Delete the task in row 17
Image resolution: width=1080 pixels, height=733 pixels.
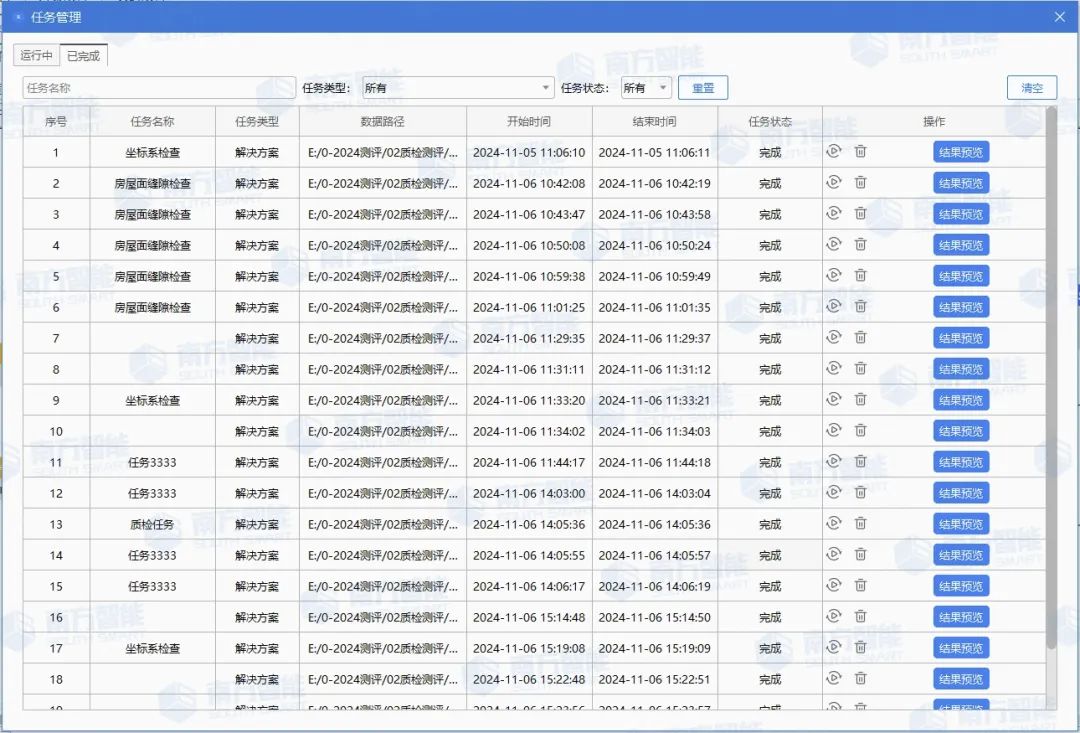(x=860, y=648)
